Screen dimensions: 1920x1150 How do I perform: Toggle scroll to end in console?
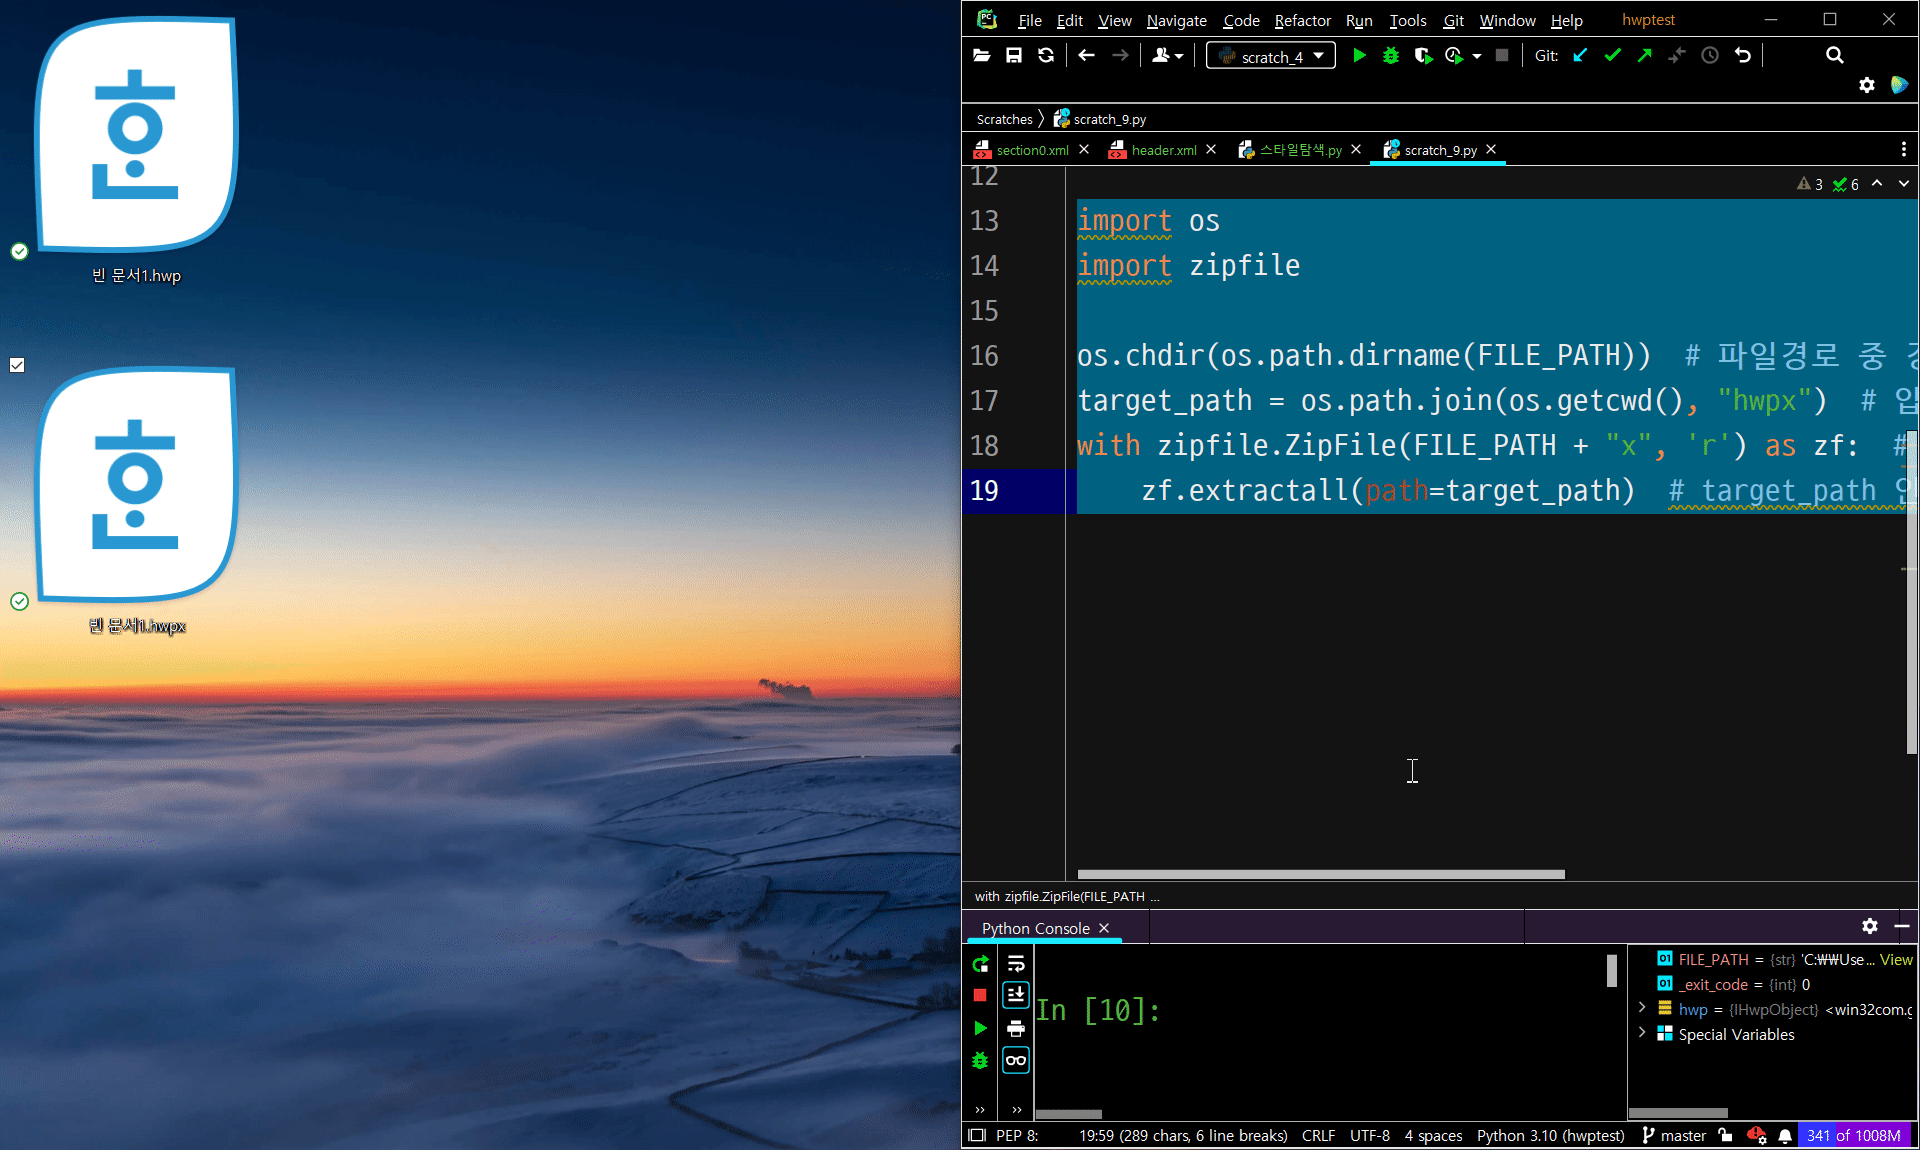pyautogui.click(x=1016, y=994)
